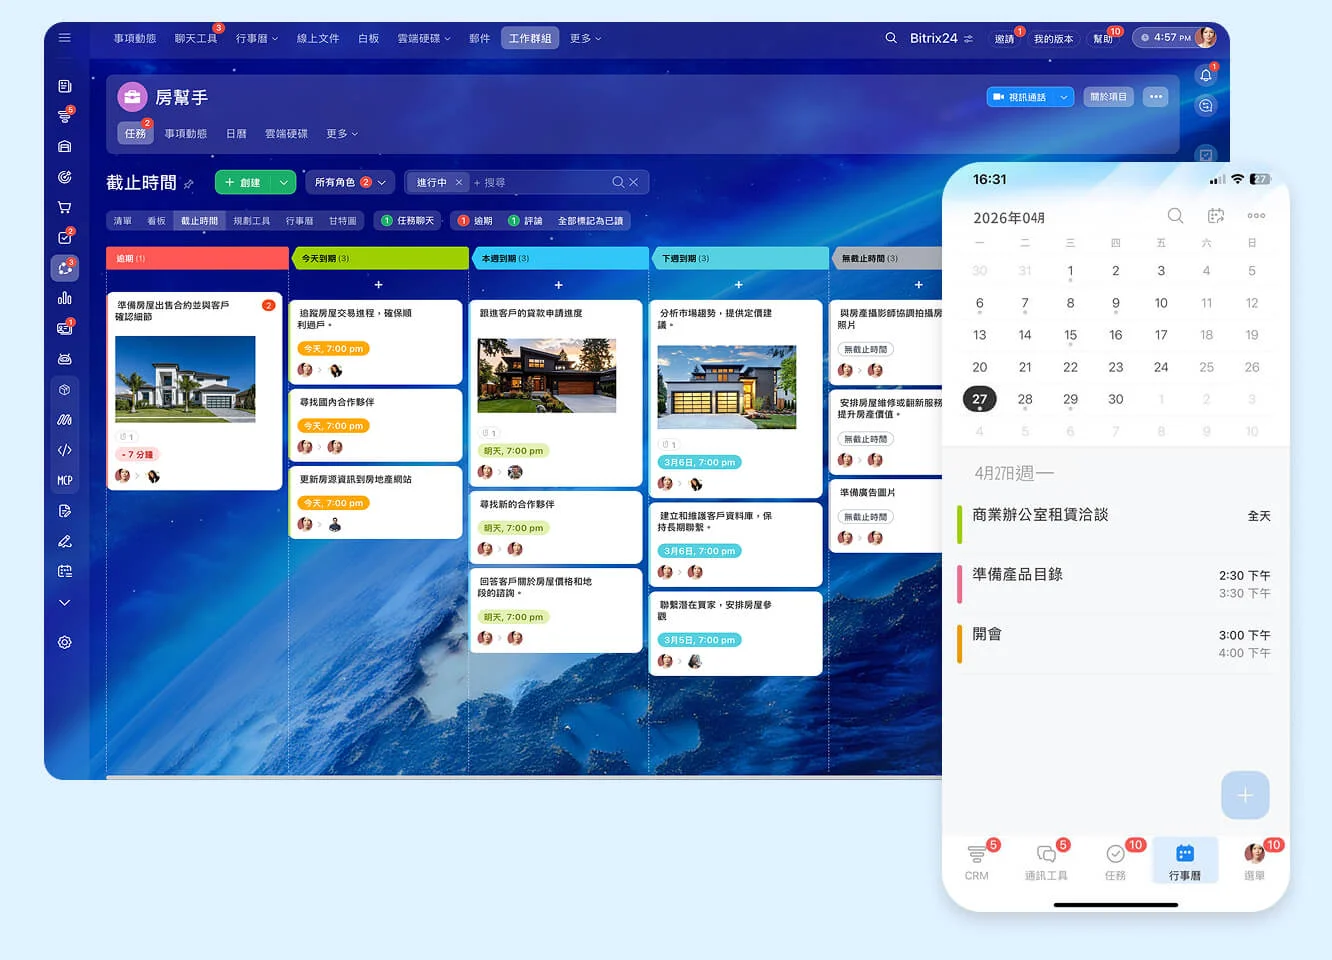The image size is (1332, 960).
Task: Switch to the 清單 view tab
Action: click(x=122, y=220)
